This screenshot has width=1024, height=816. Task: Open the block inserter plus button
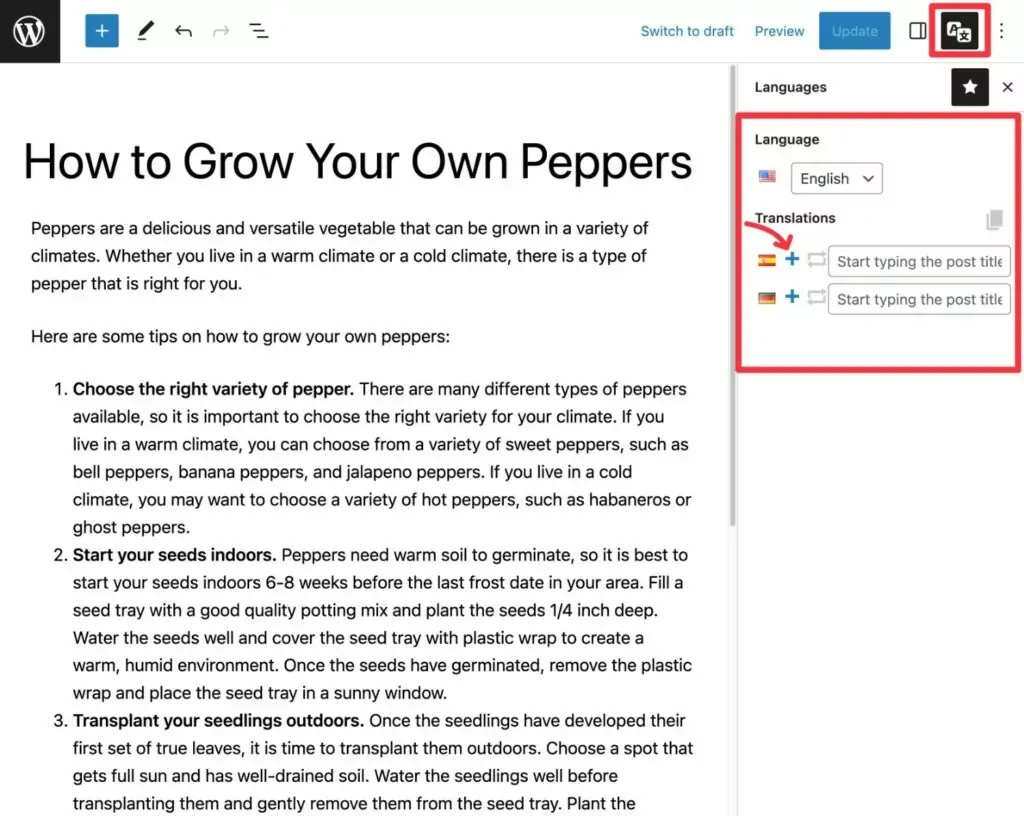(101, 31)
